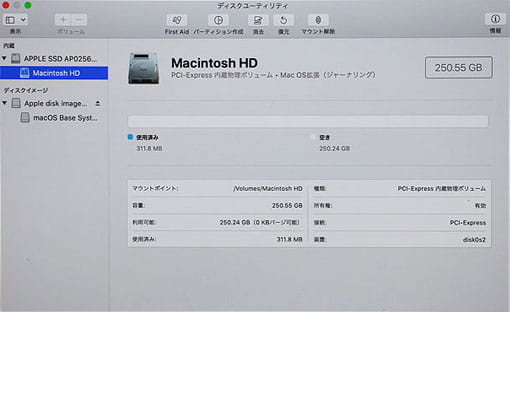The height and width of the screenshot is (397, 510).
Task: Click the 250.55 GB capacity table value
Action: [287, 206]
